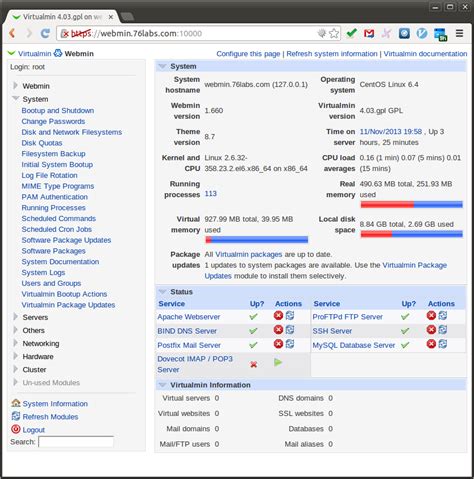The height and width of the screenshot is (479, 474).
Task: Open Scheduled Cron Jobs module
Action: [56, 229]
